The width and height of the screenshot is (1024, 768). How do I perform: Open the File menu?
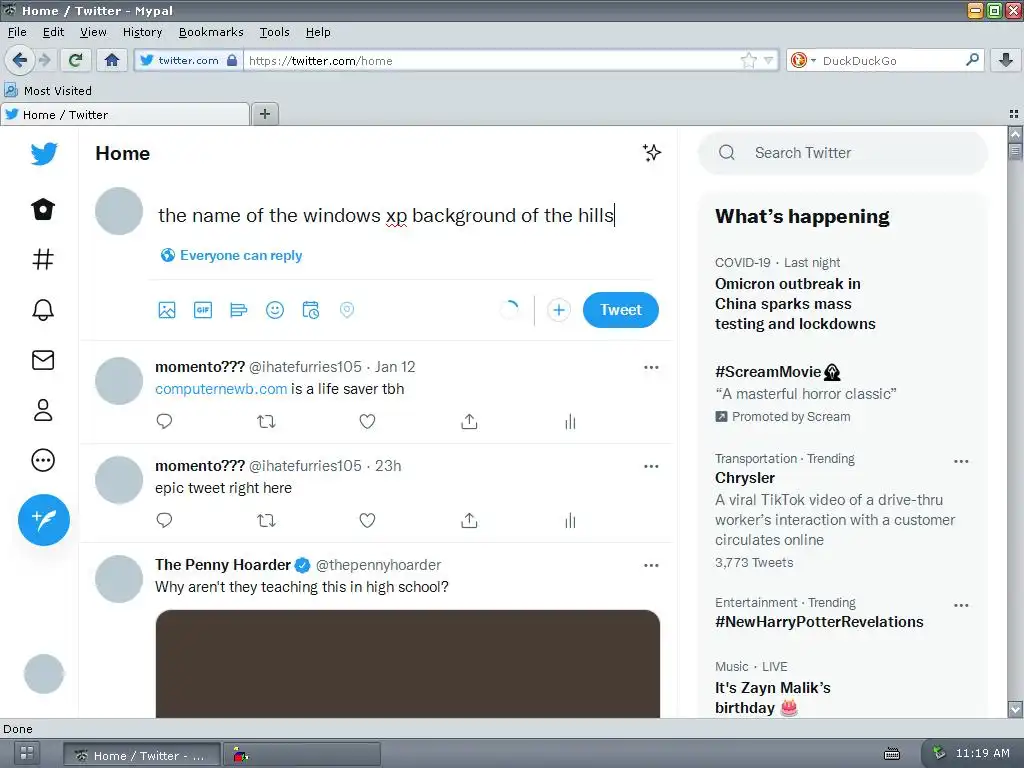(17, 32)
